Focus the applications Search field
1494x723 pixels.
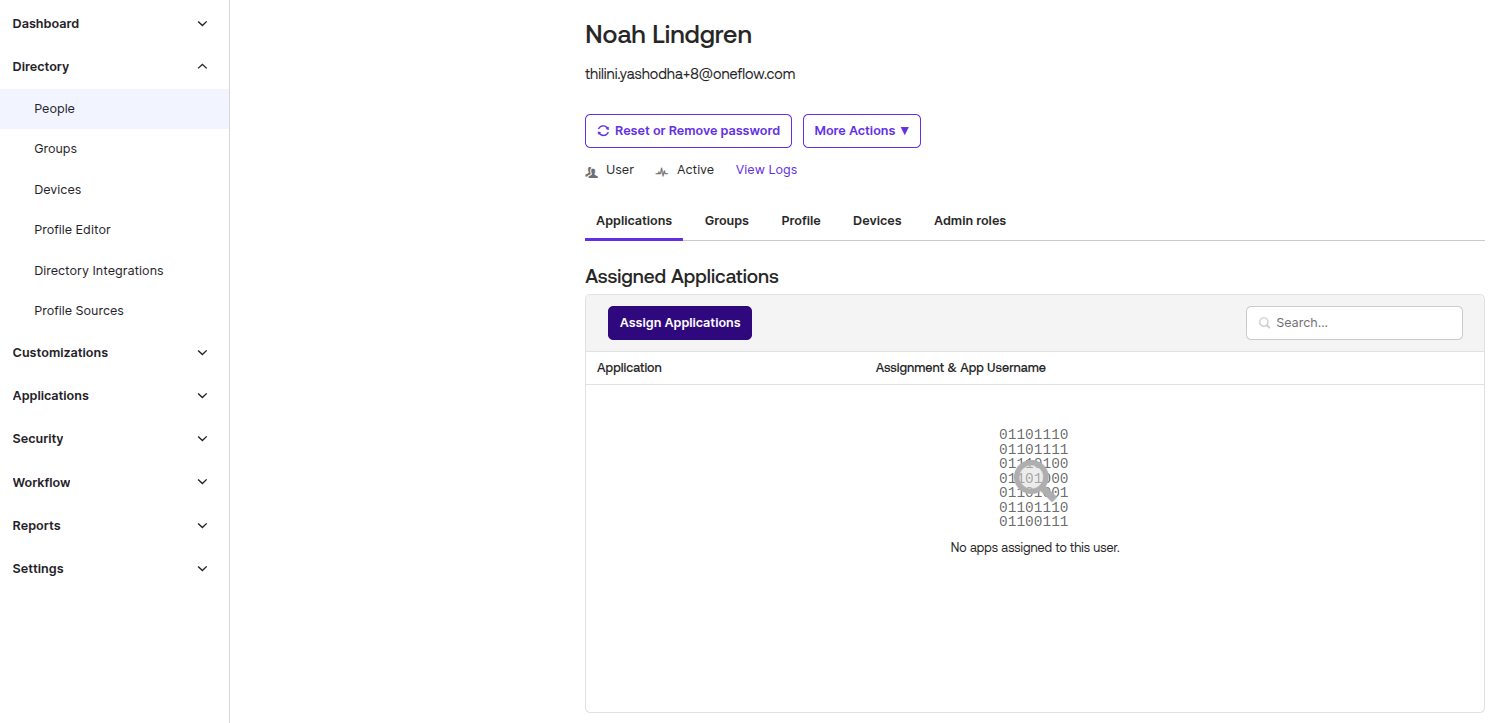(1354, 323)
